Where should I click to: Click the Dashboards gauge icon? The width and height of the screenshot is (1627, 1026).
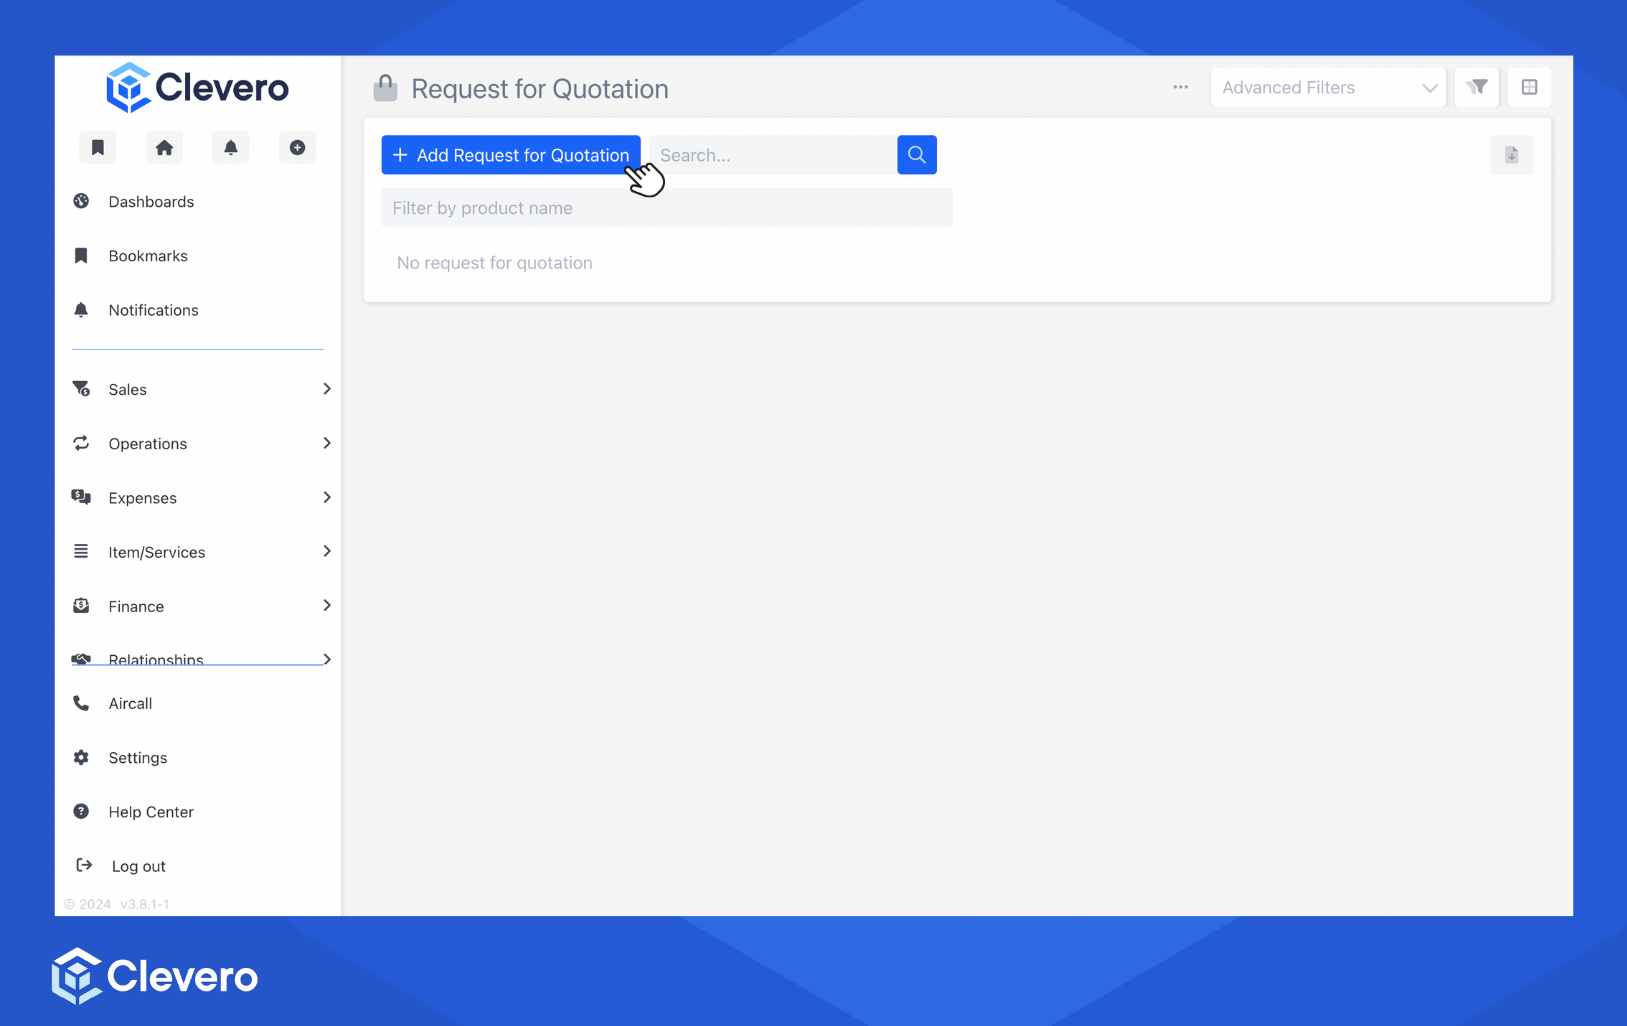[81, 201]
